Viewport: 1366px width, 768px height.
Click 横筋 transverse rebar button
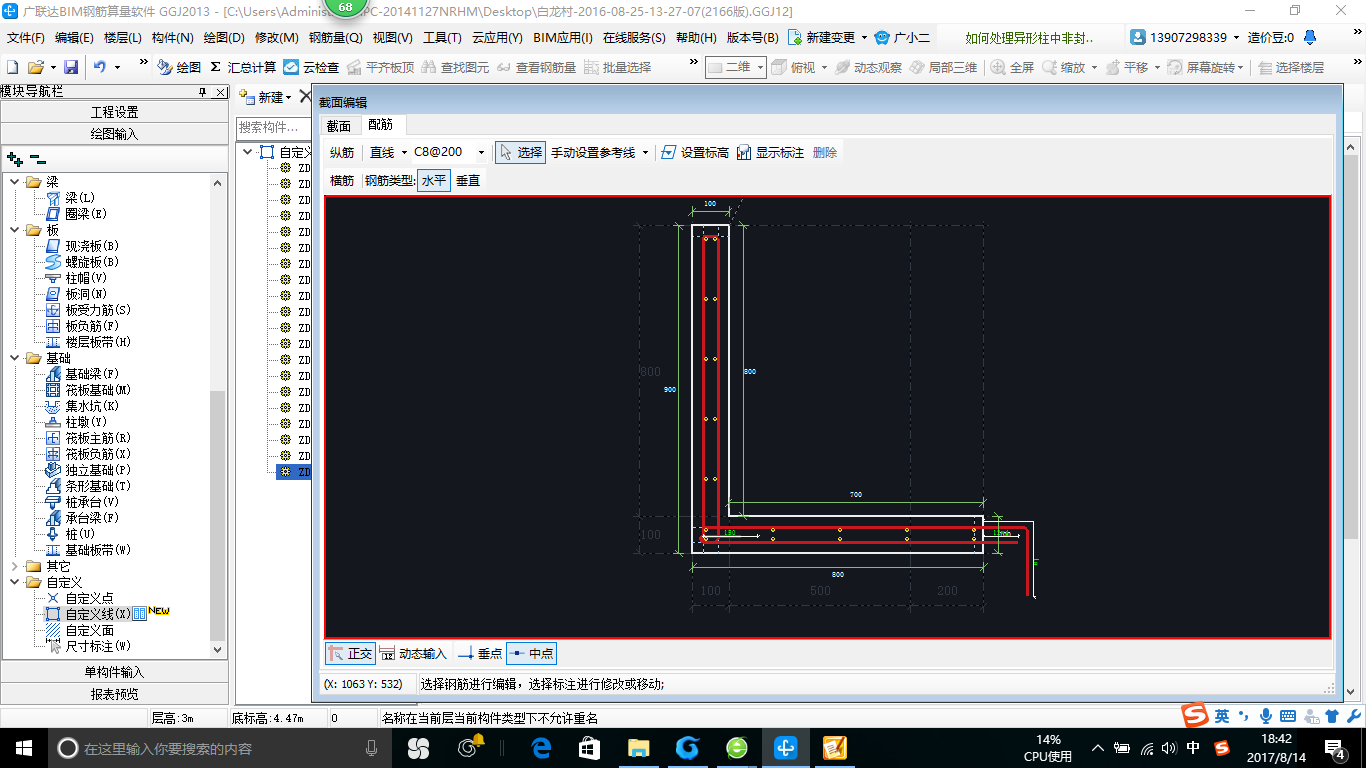tap(342, 180)
